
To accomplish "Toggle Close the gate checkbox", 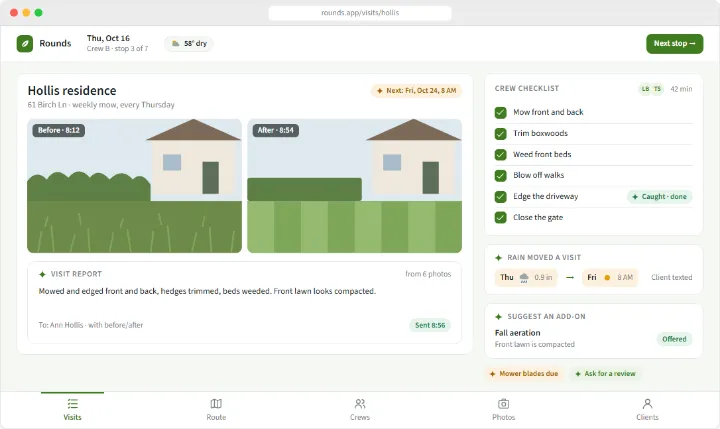I will click(x=501, y=218).
